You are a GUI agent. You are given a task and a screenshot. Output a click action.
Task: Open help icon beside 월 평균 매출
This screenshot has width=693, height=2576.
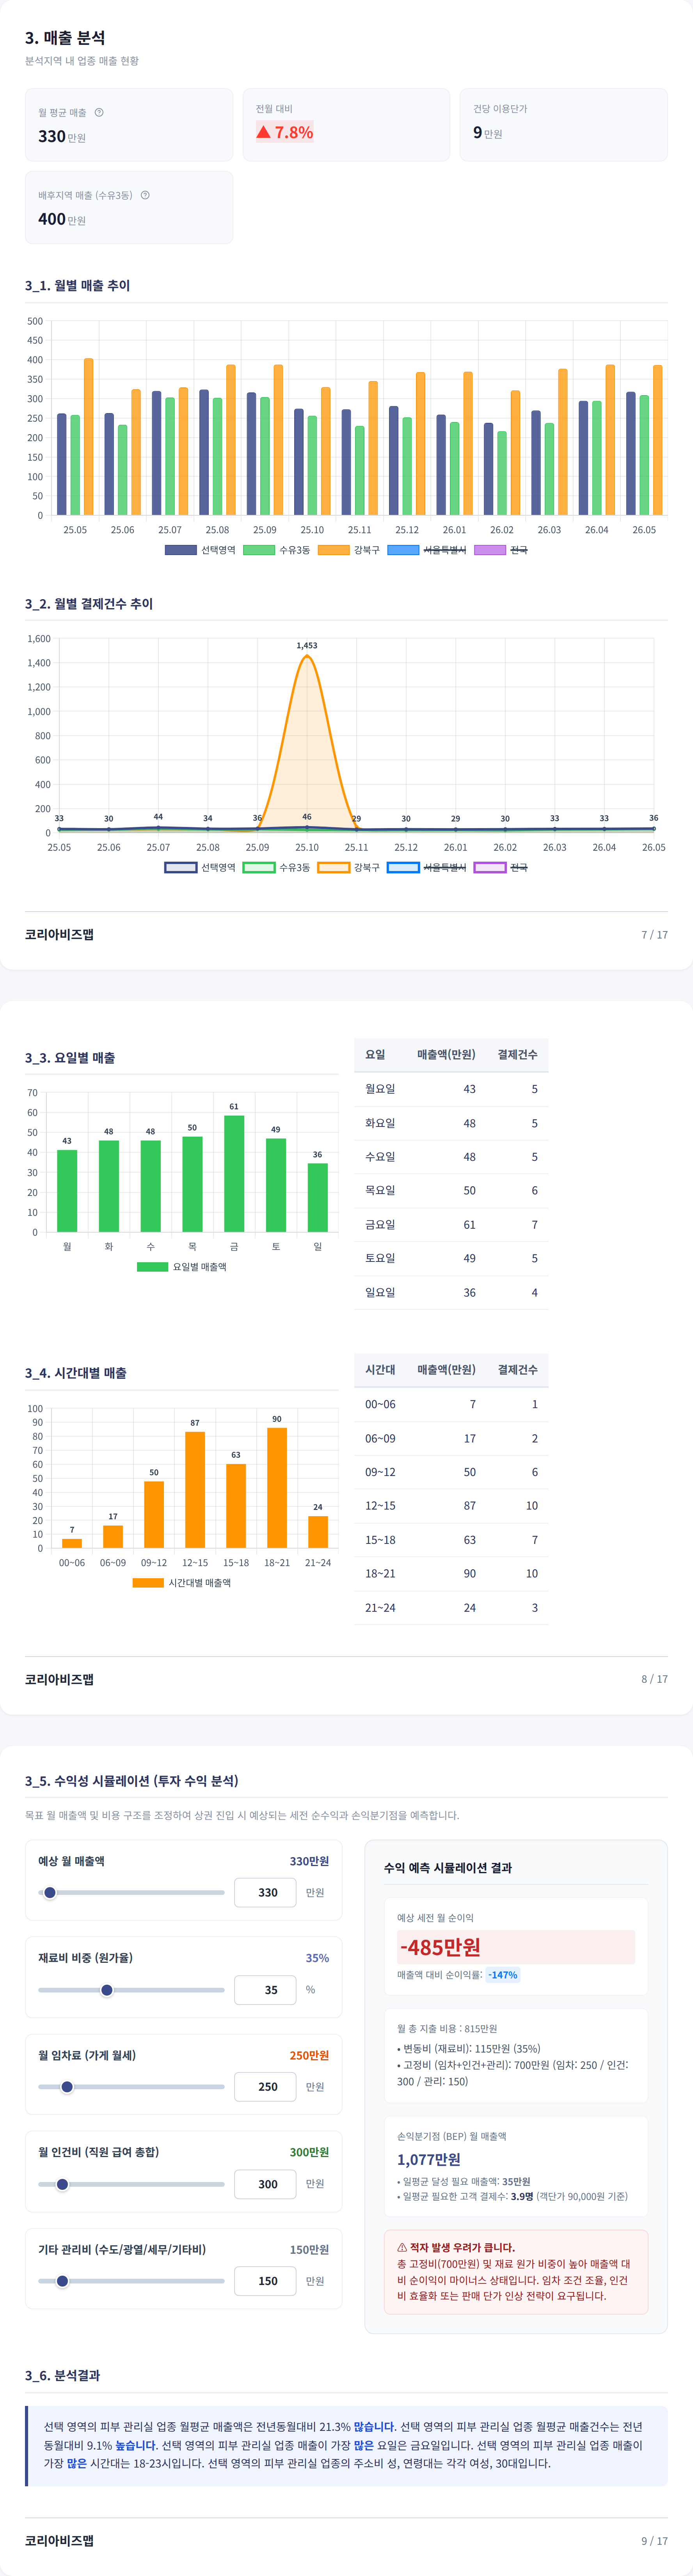point(99,112)
